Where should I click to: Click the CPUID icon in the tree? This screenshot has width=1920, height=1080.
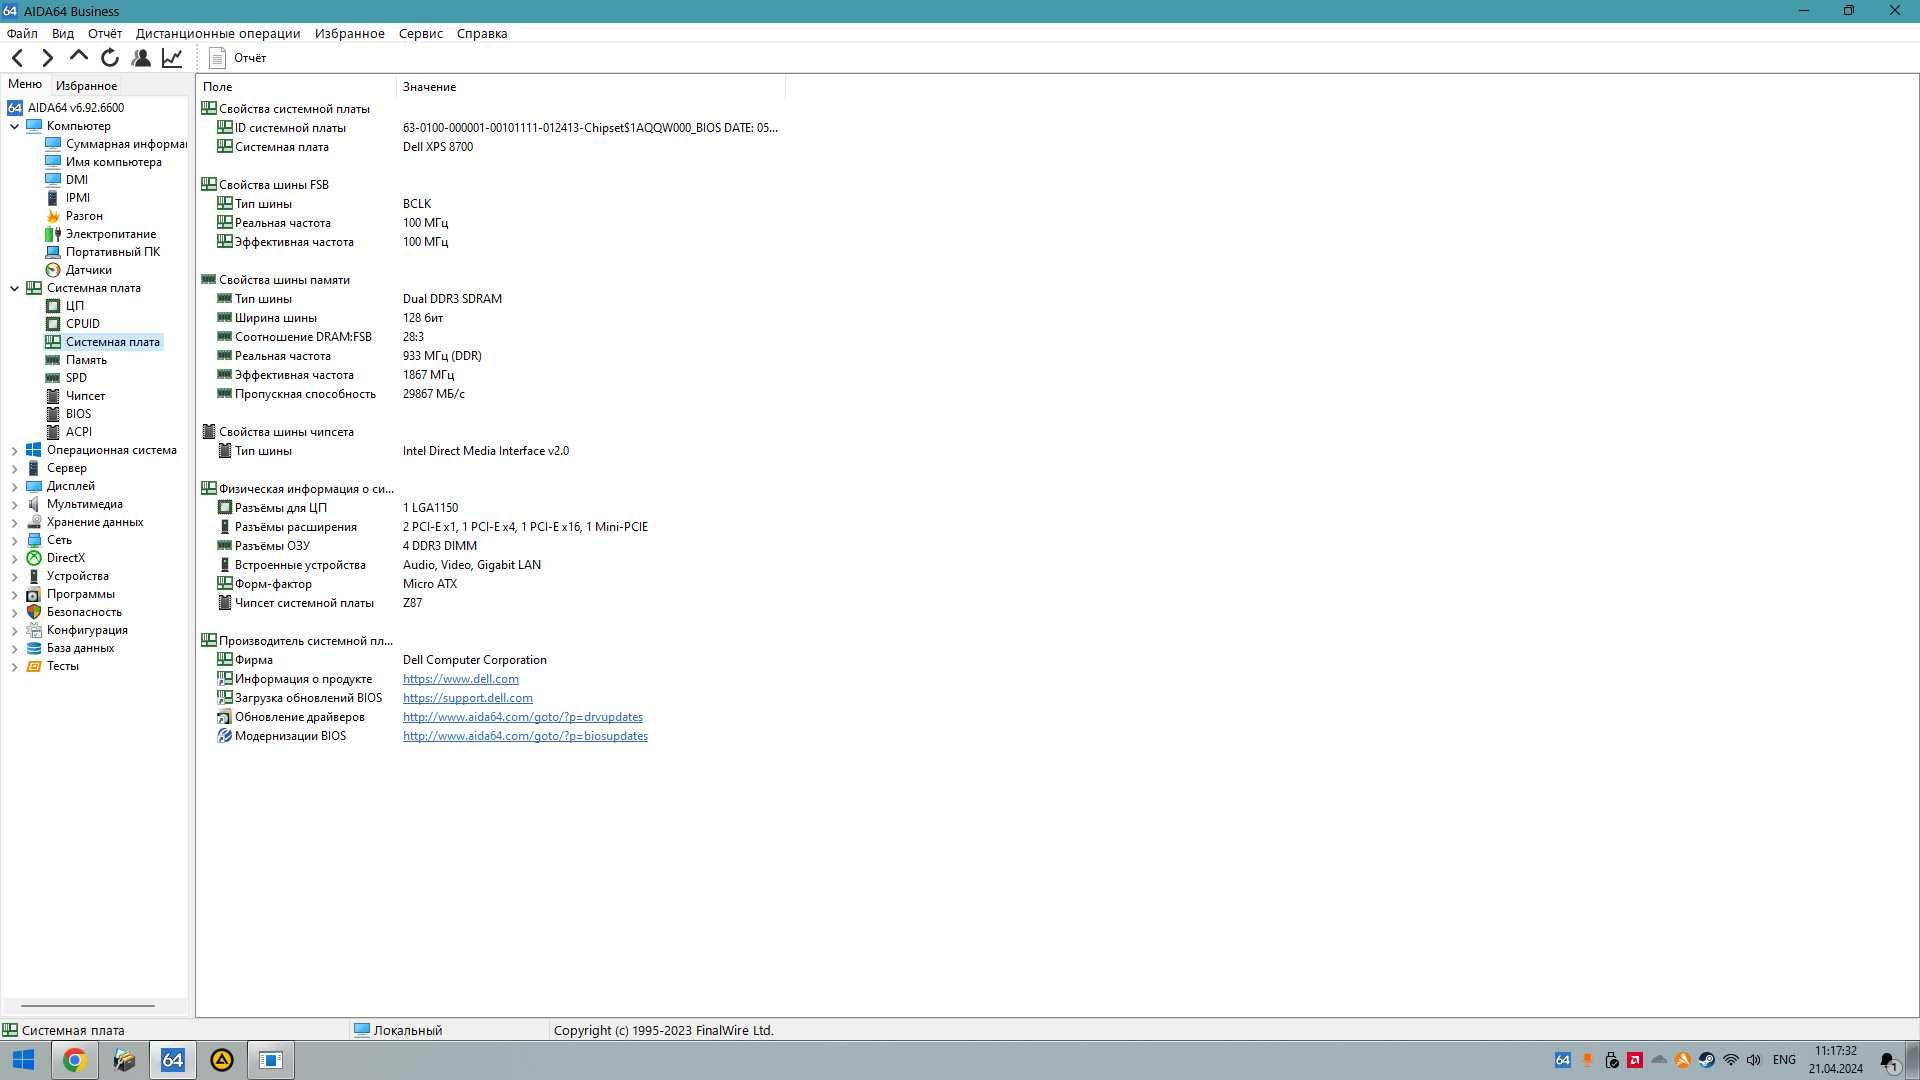[53, 324]
